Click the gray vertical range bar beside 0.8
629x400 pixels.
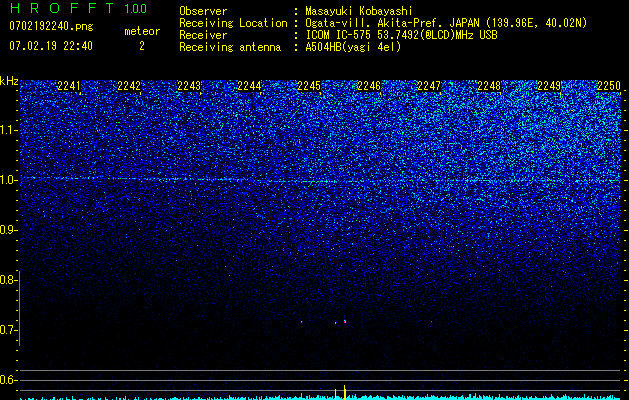(19, 308)
